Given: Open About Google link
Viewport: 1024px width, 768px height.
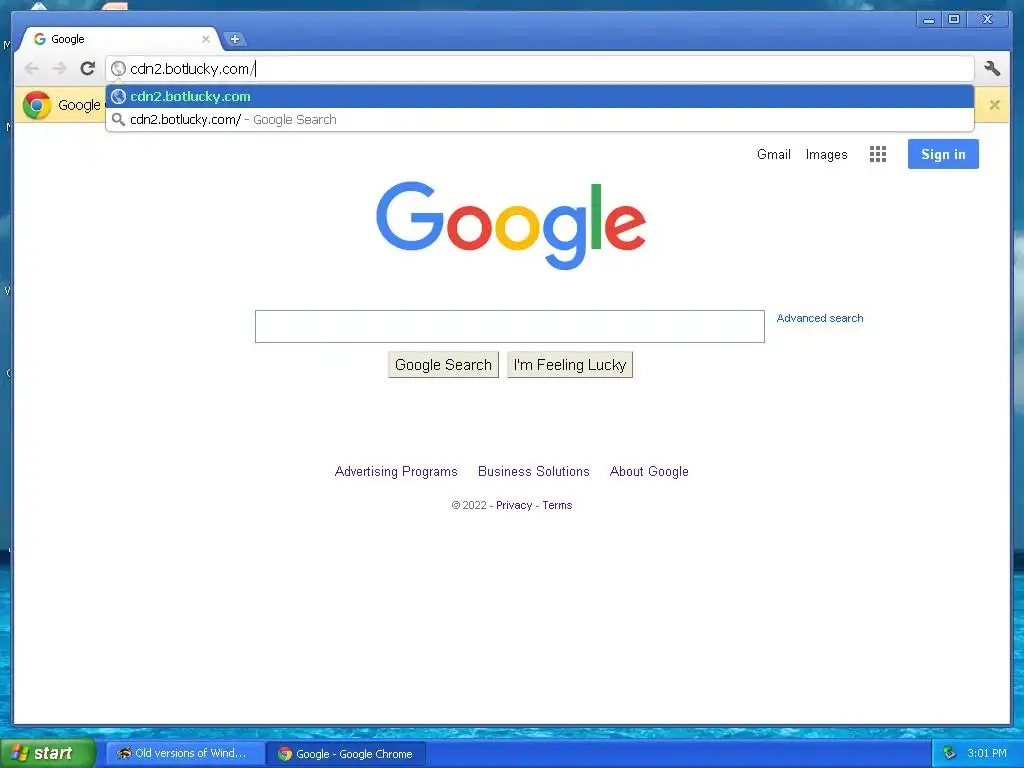Looking at the screenshot, I should point(649,472).
